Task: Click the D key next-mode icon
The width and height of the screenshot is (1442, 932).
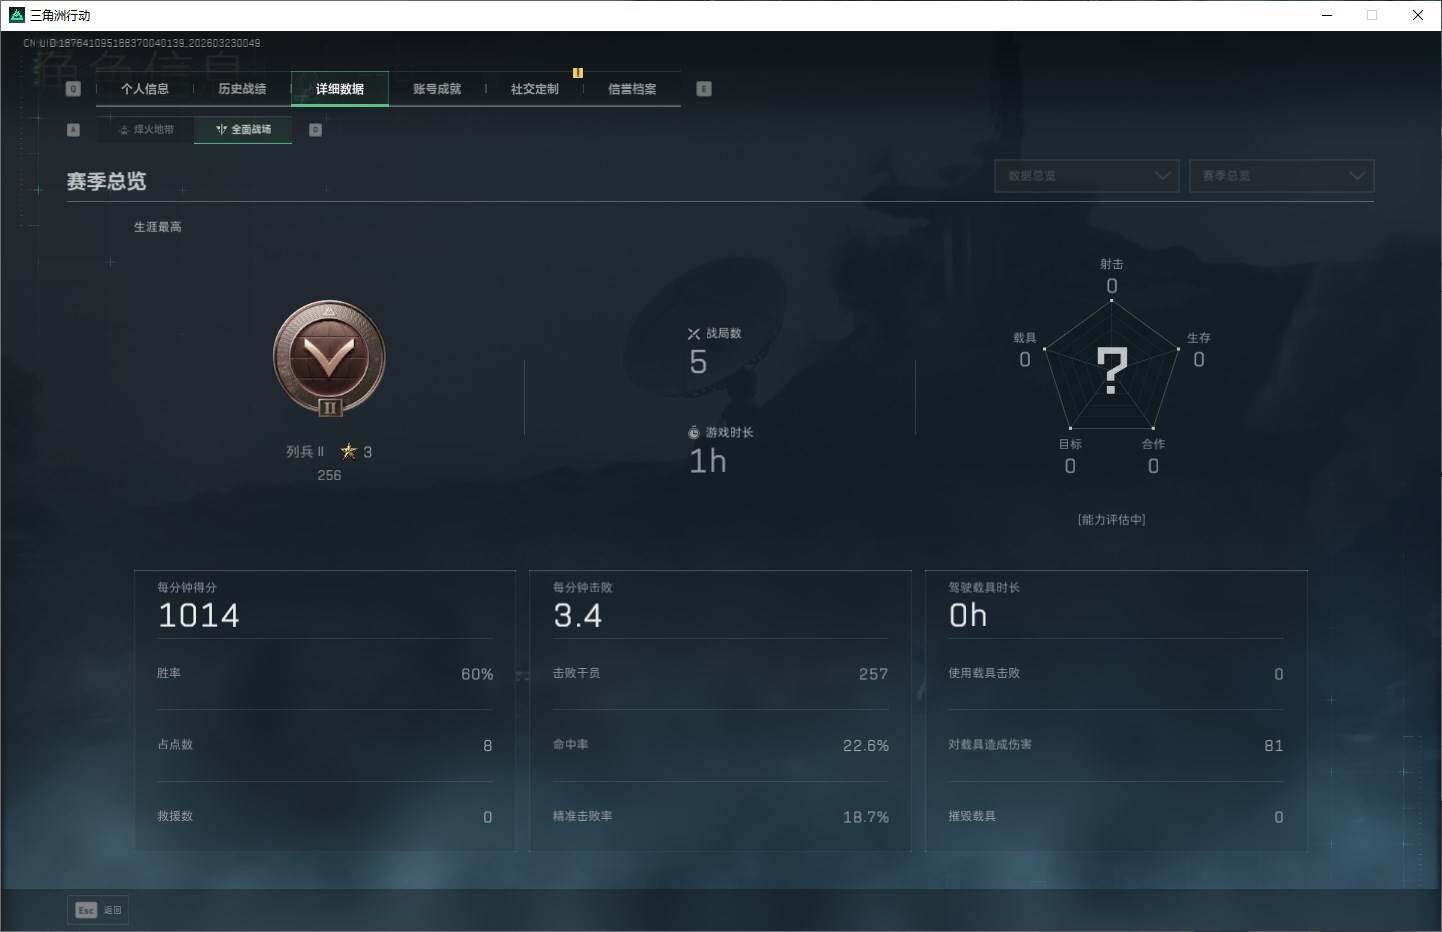Action: tap(315, 130)
